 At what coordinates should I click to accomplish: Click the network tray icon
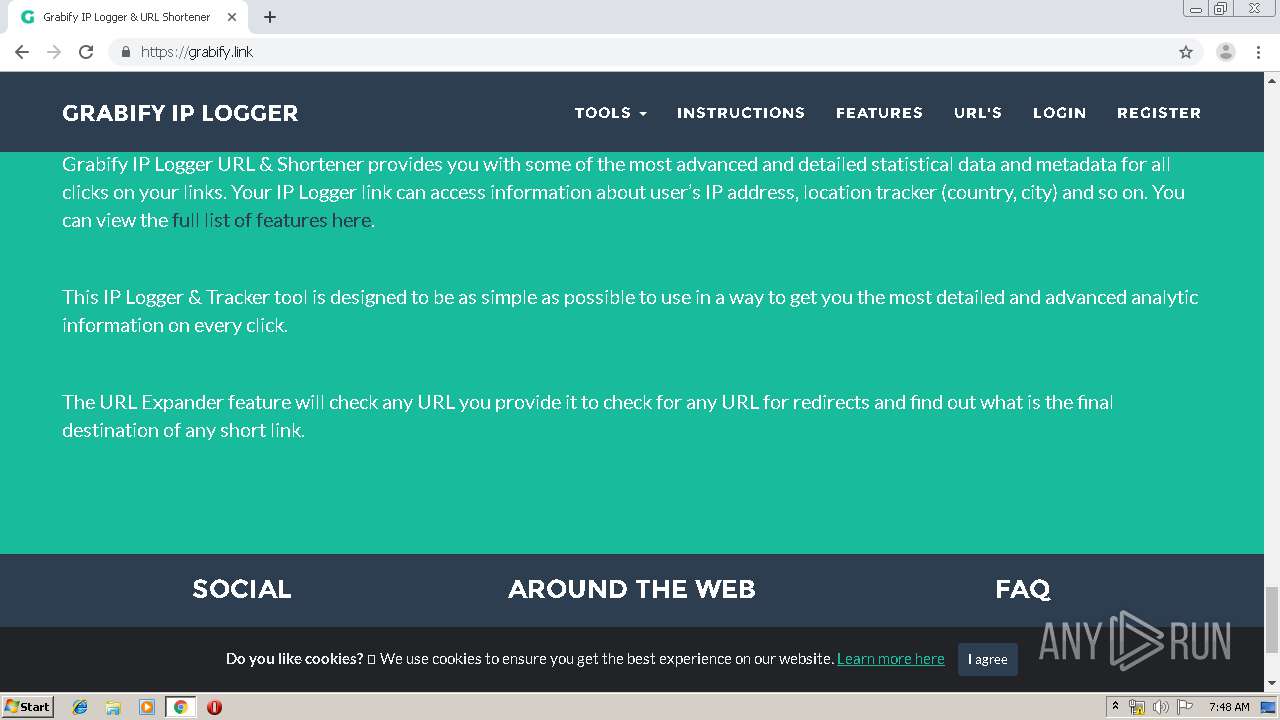coord(1137,707)
